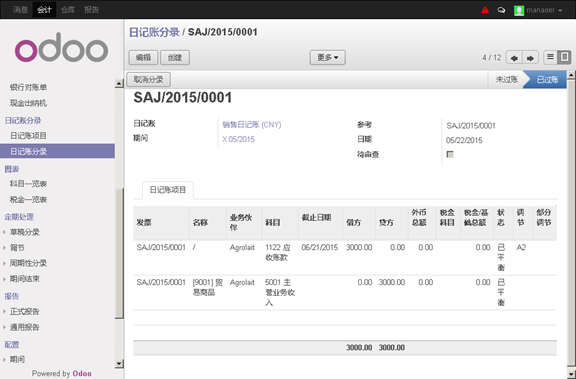Click the 定期处理 sidebar heading

[x=19, y=217]
